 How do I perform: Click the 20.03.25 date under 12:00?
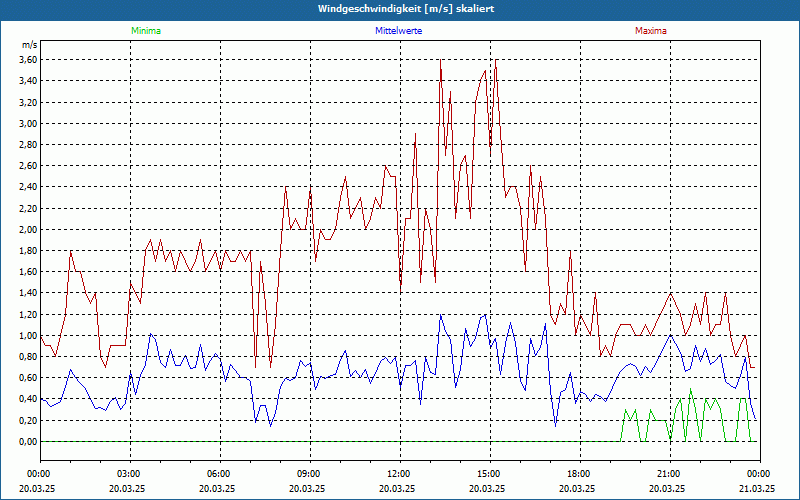[397, 488]
